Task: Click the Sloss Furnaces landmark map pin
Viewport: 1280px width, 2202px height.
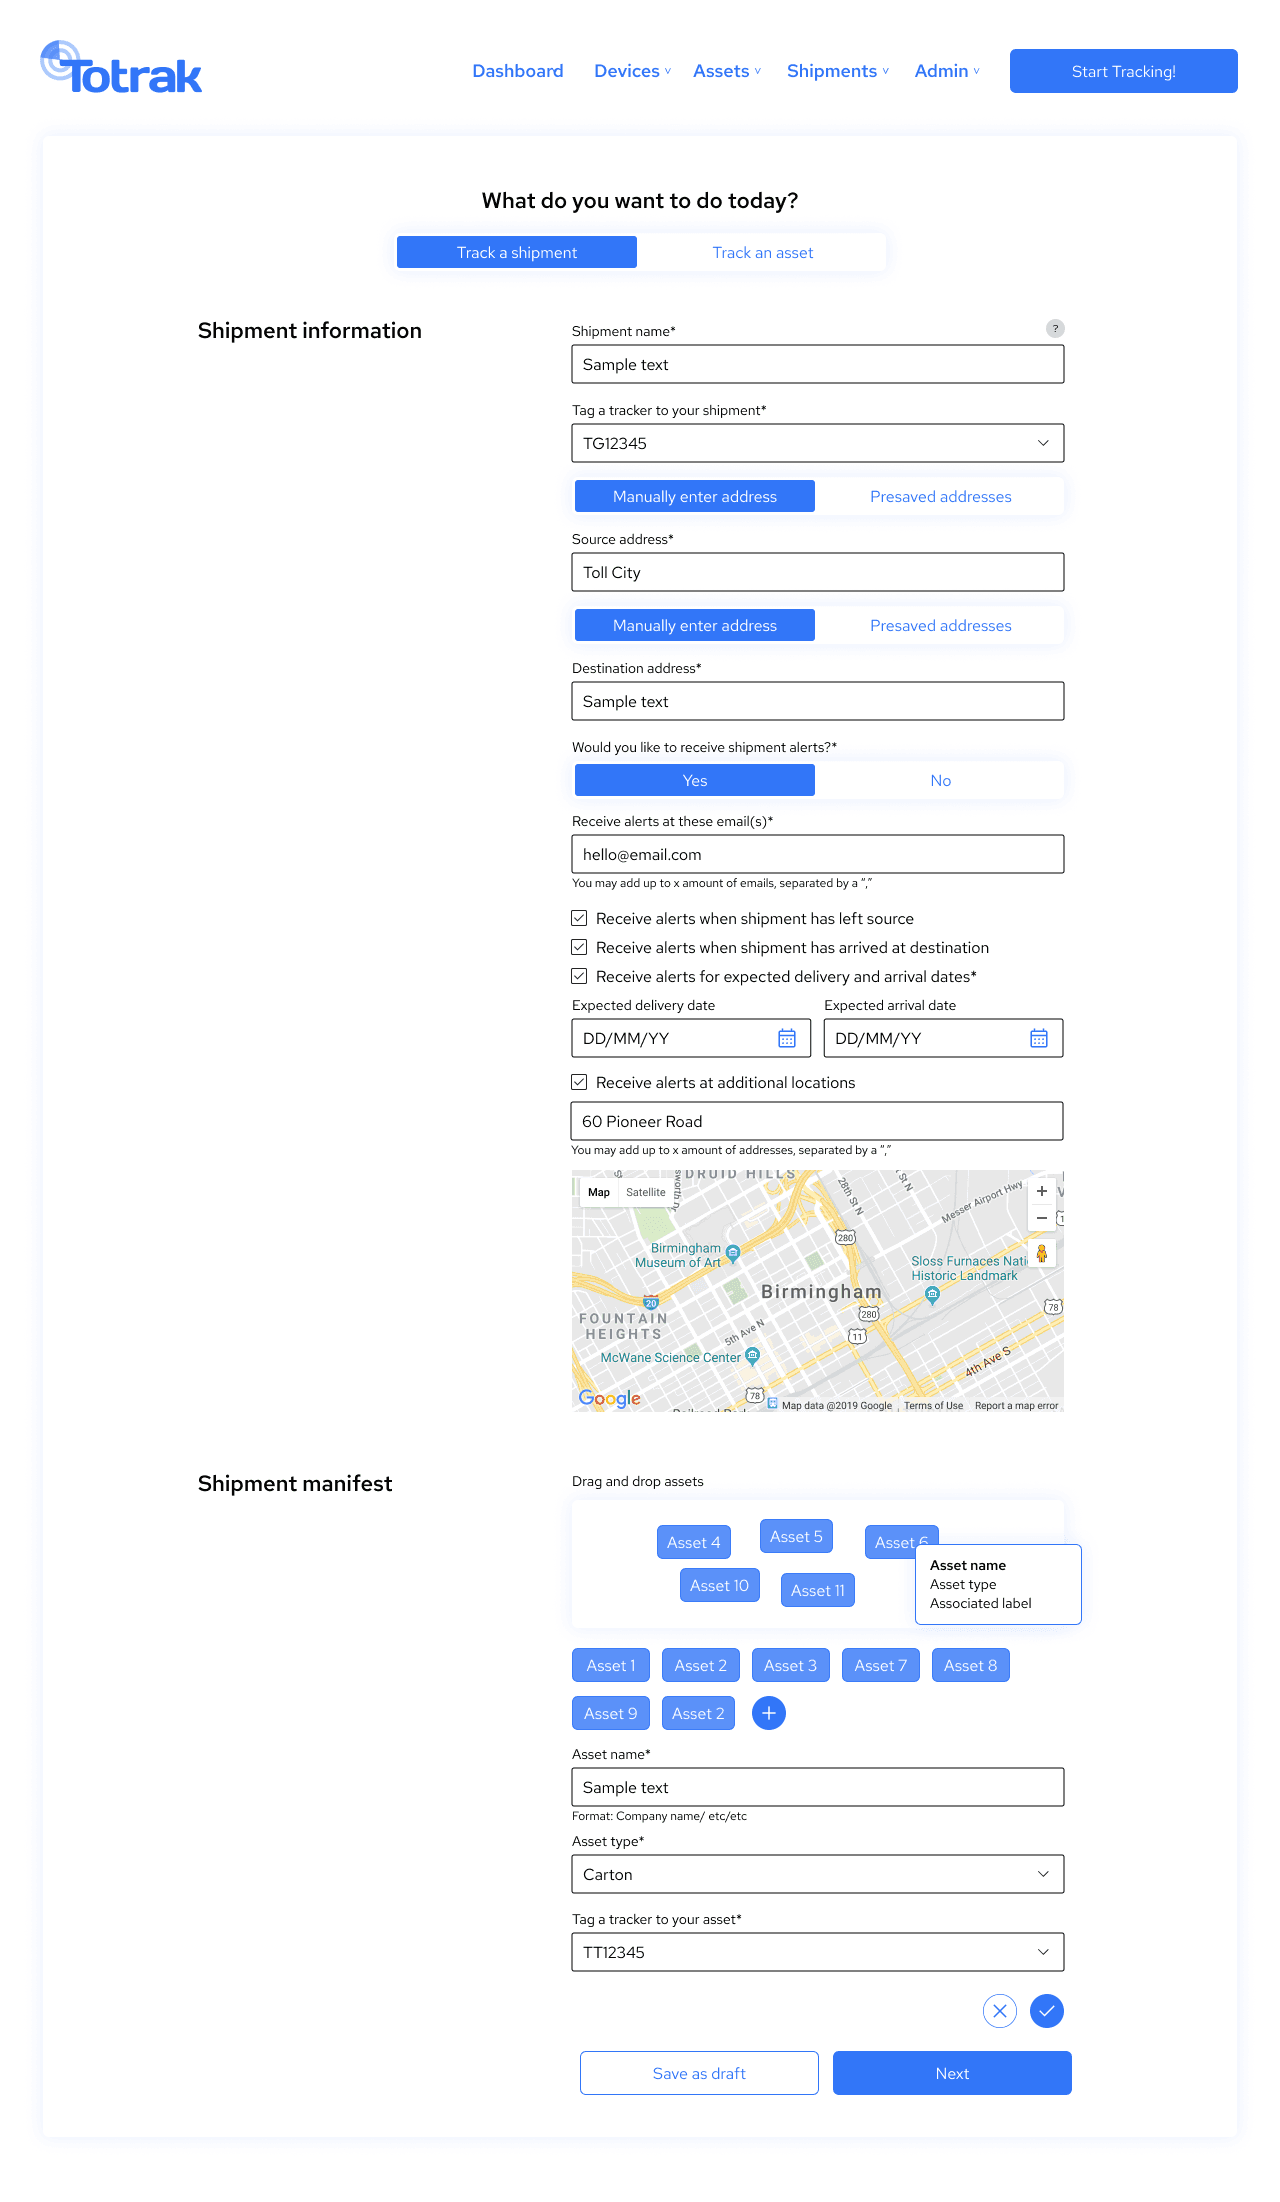Action: click(932, 1295)
